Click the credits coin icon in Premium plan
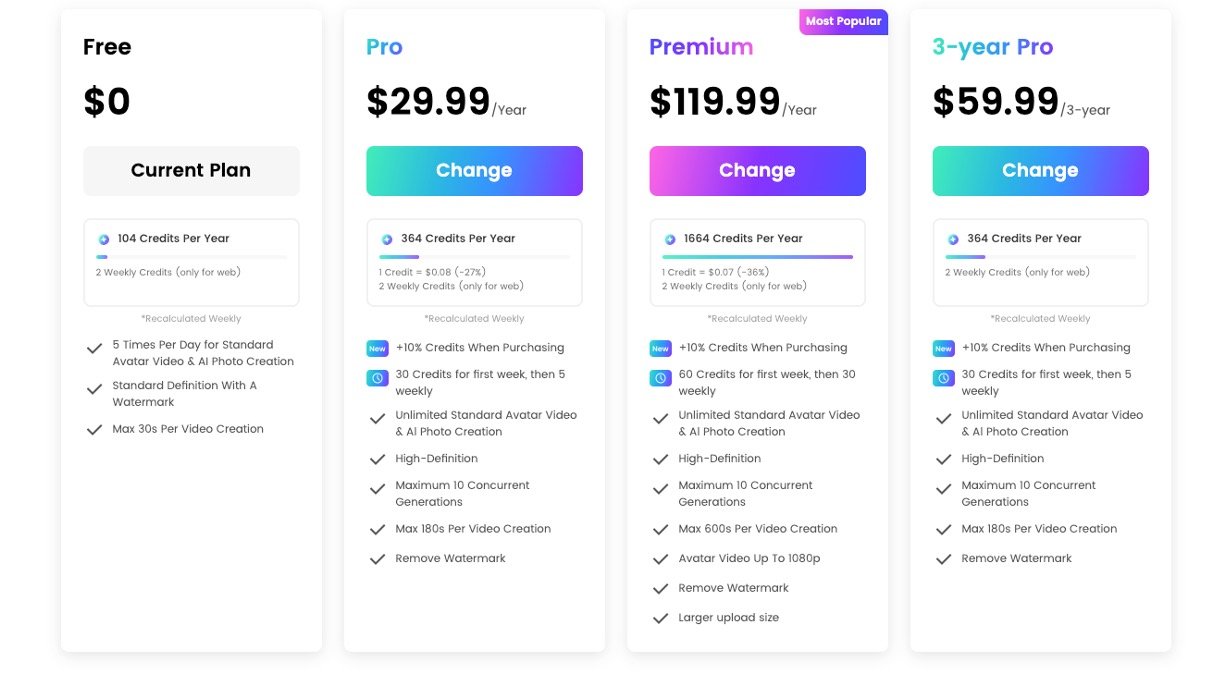This screenshot has height=674, width=1226. 670,239
